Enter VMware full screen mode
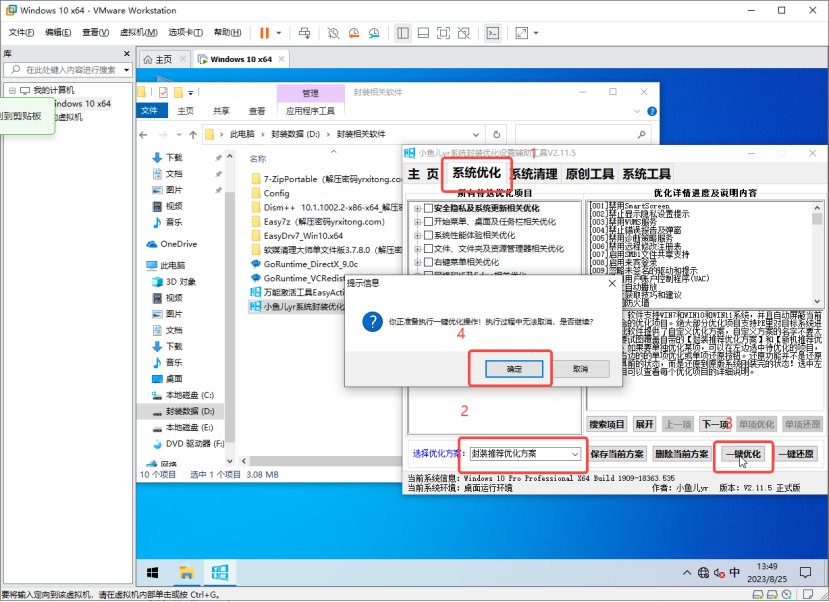The image size is (829, 602). [443, 33]
